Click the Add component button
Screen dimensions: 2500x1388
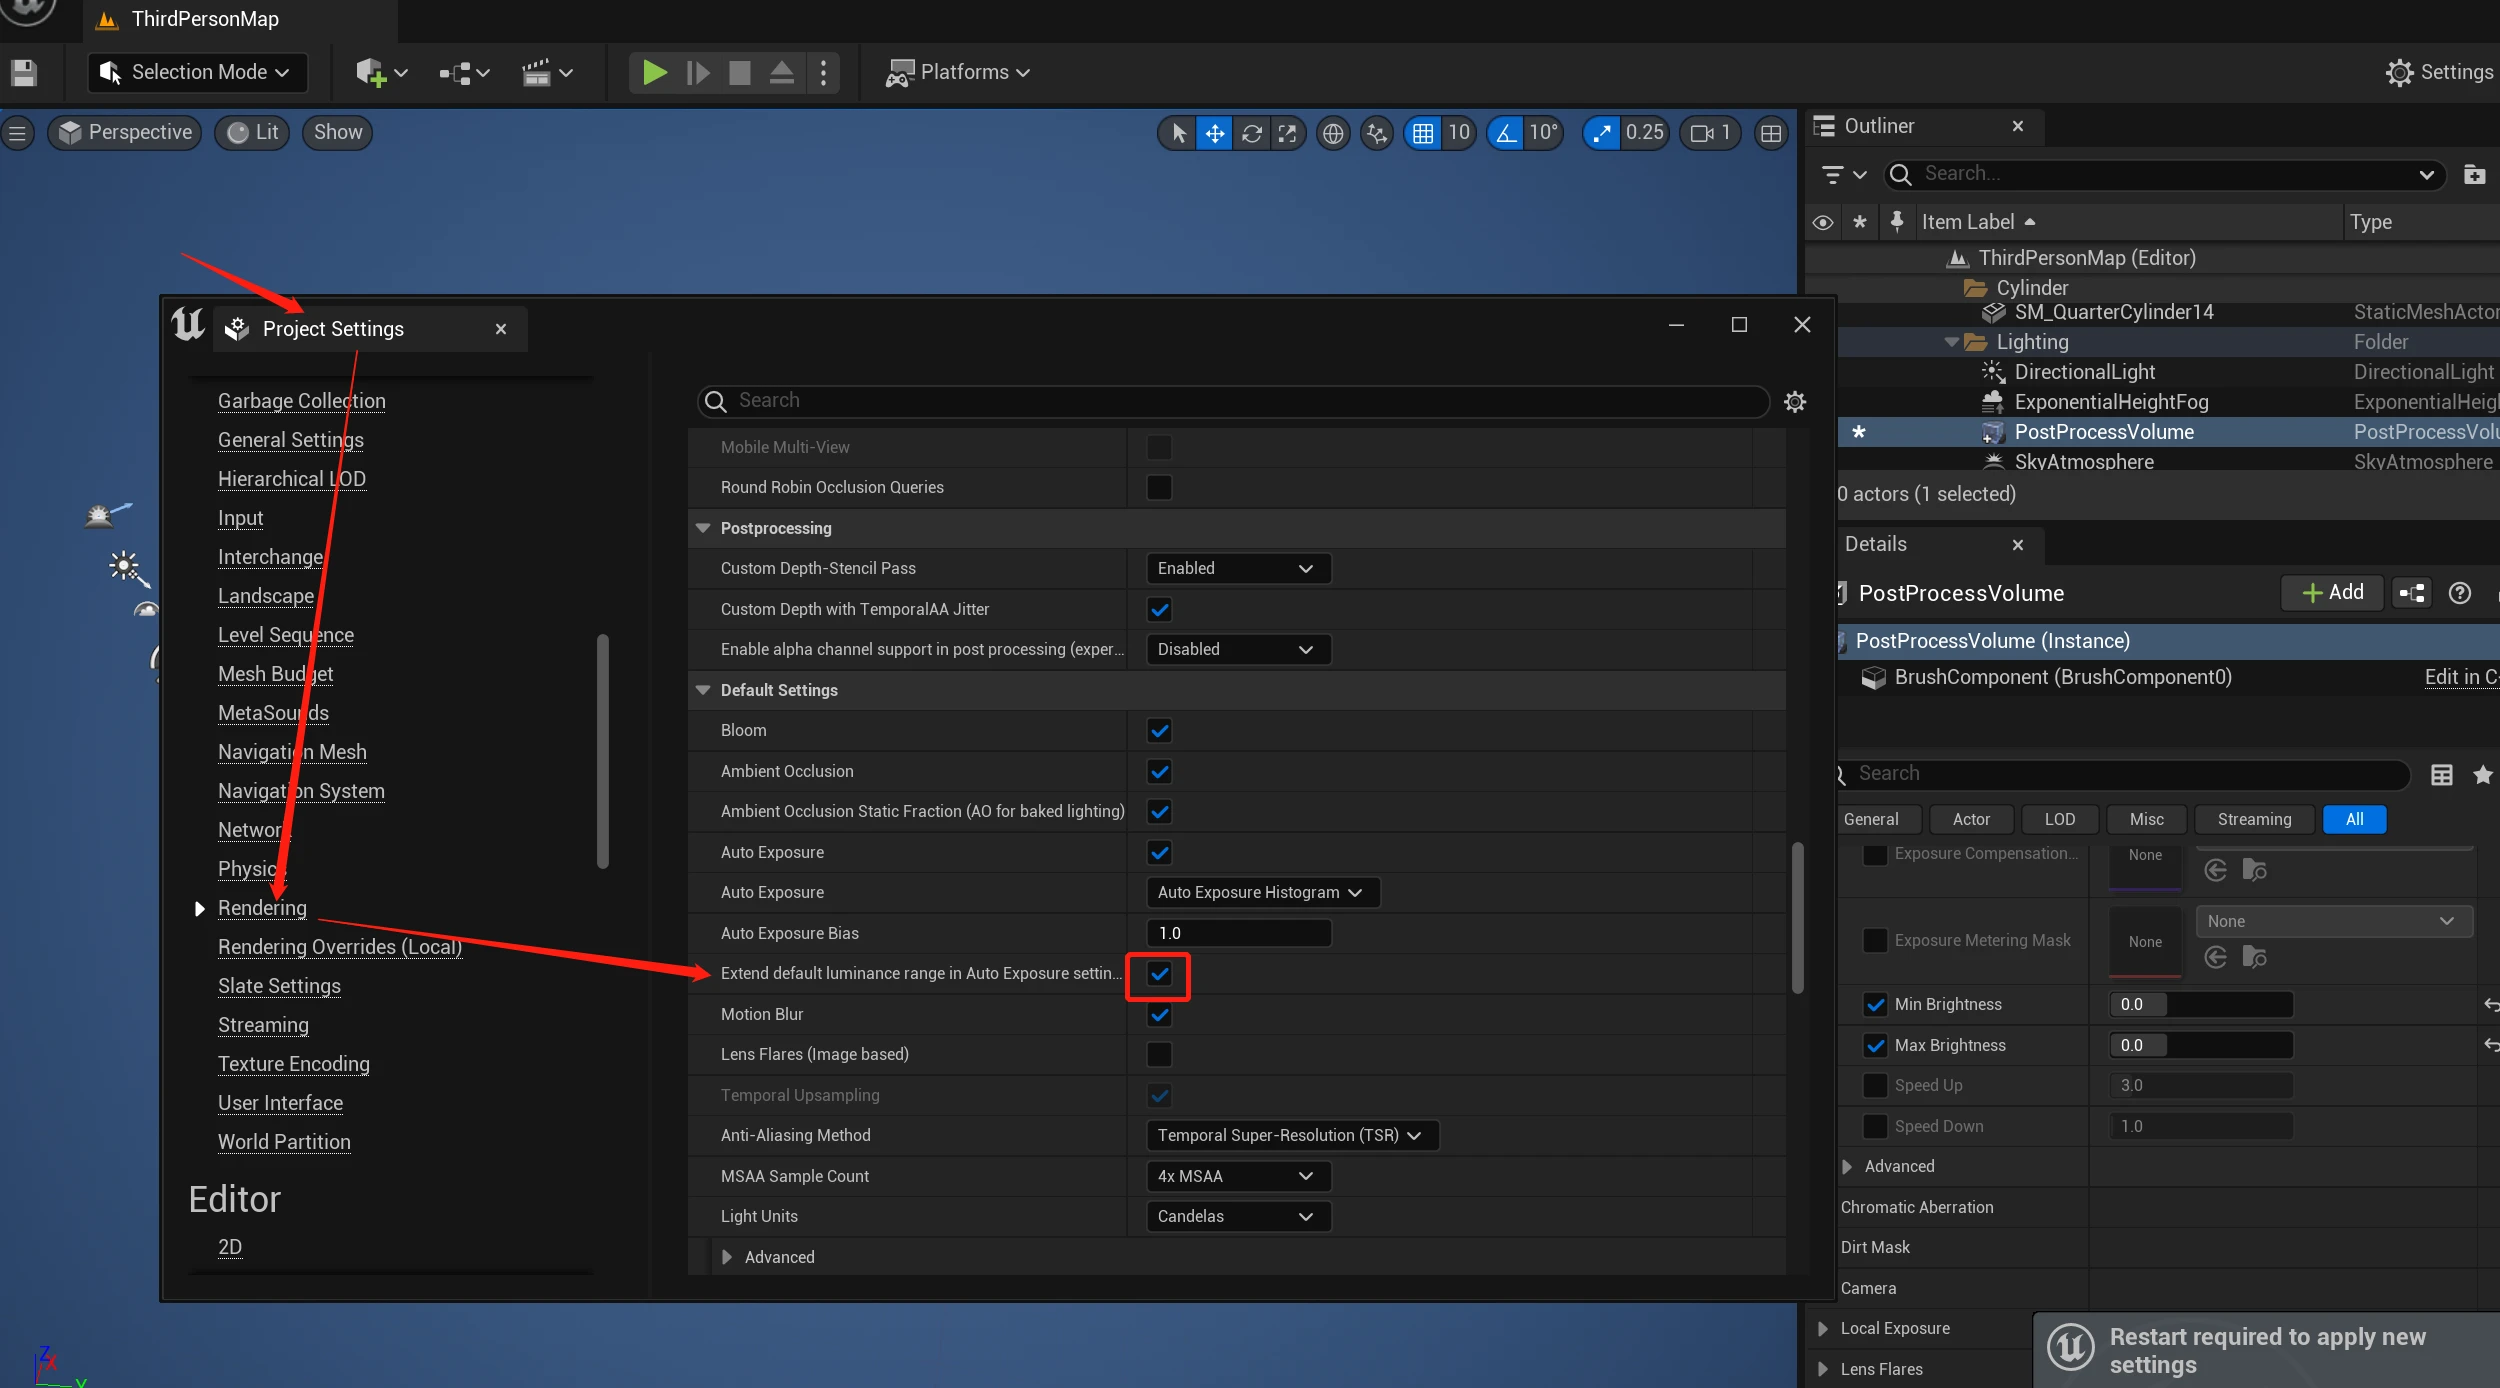point(2332,593)
